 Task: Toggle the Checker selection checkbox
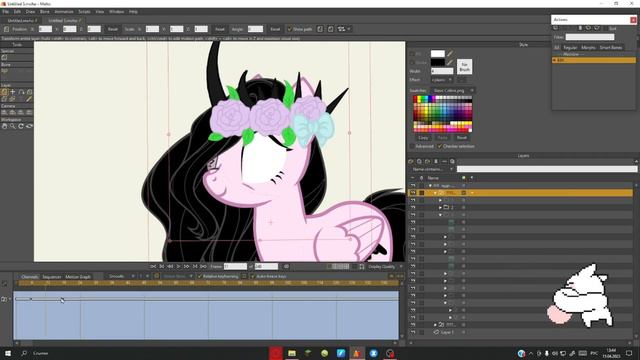coord(440,146)
